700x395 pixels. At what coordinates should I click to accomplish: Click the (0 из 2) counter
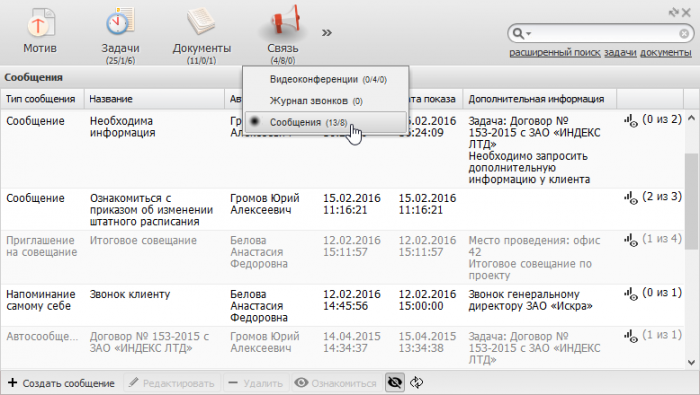662,119
